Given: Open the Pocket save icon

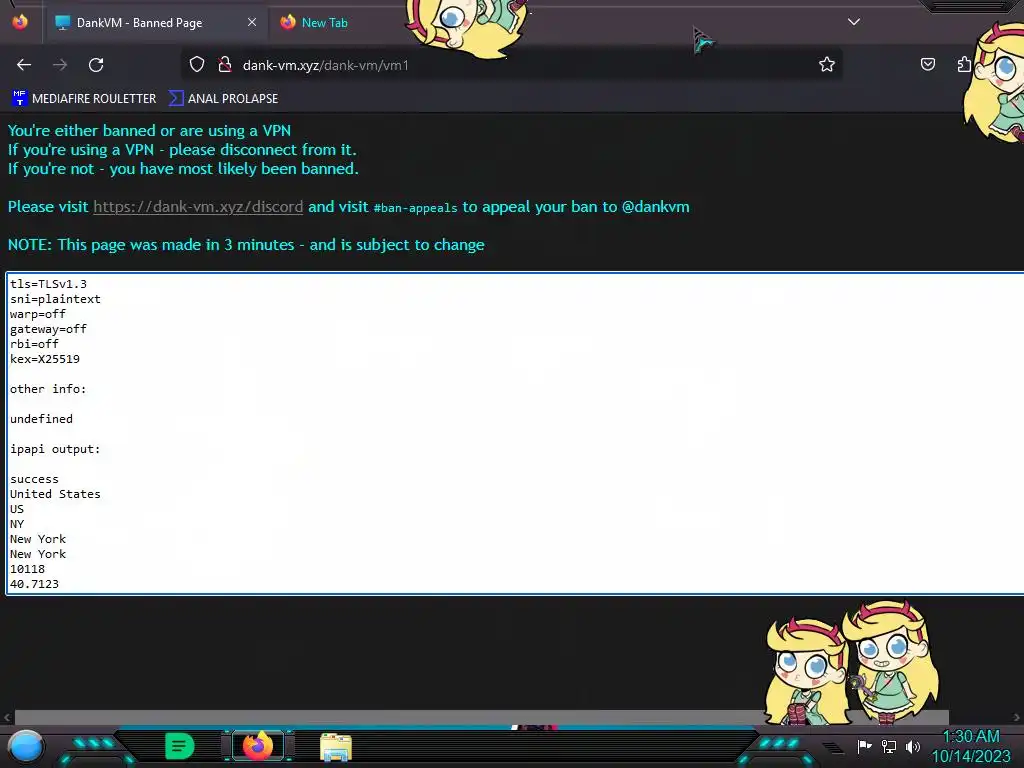Looking at the screenshot, I should [x=927, y=64].
